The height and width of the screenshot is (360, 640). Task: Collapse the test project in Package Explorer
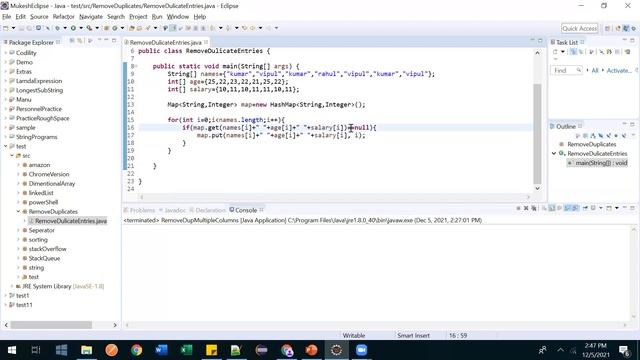click(x=6, y=146)
